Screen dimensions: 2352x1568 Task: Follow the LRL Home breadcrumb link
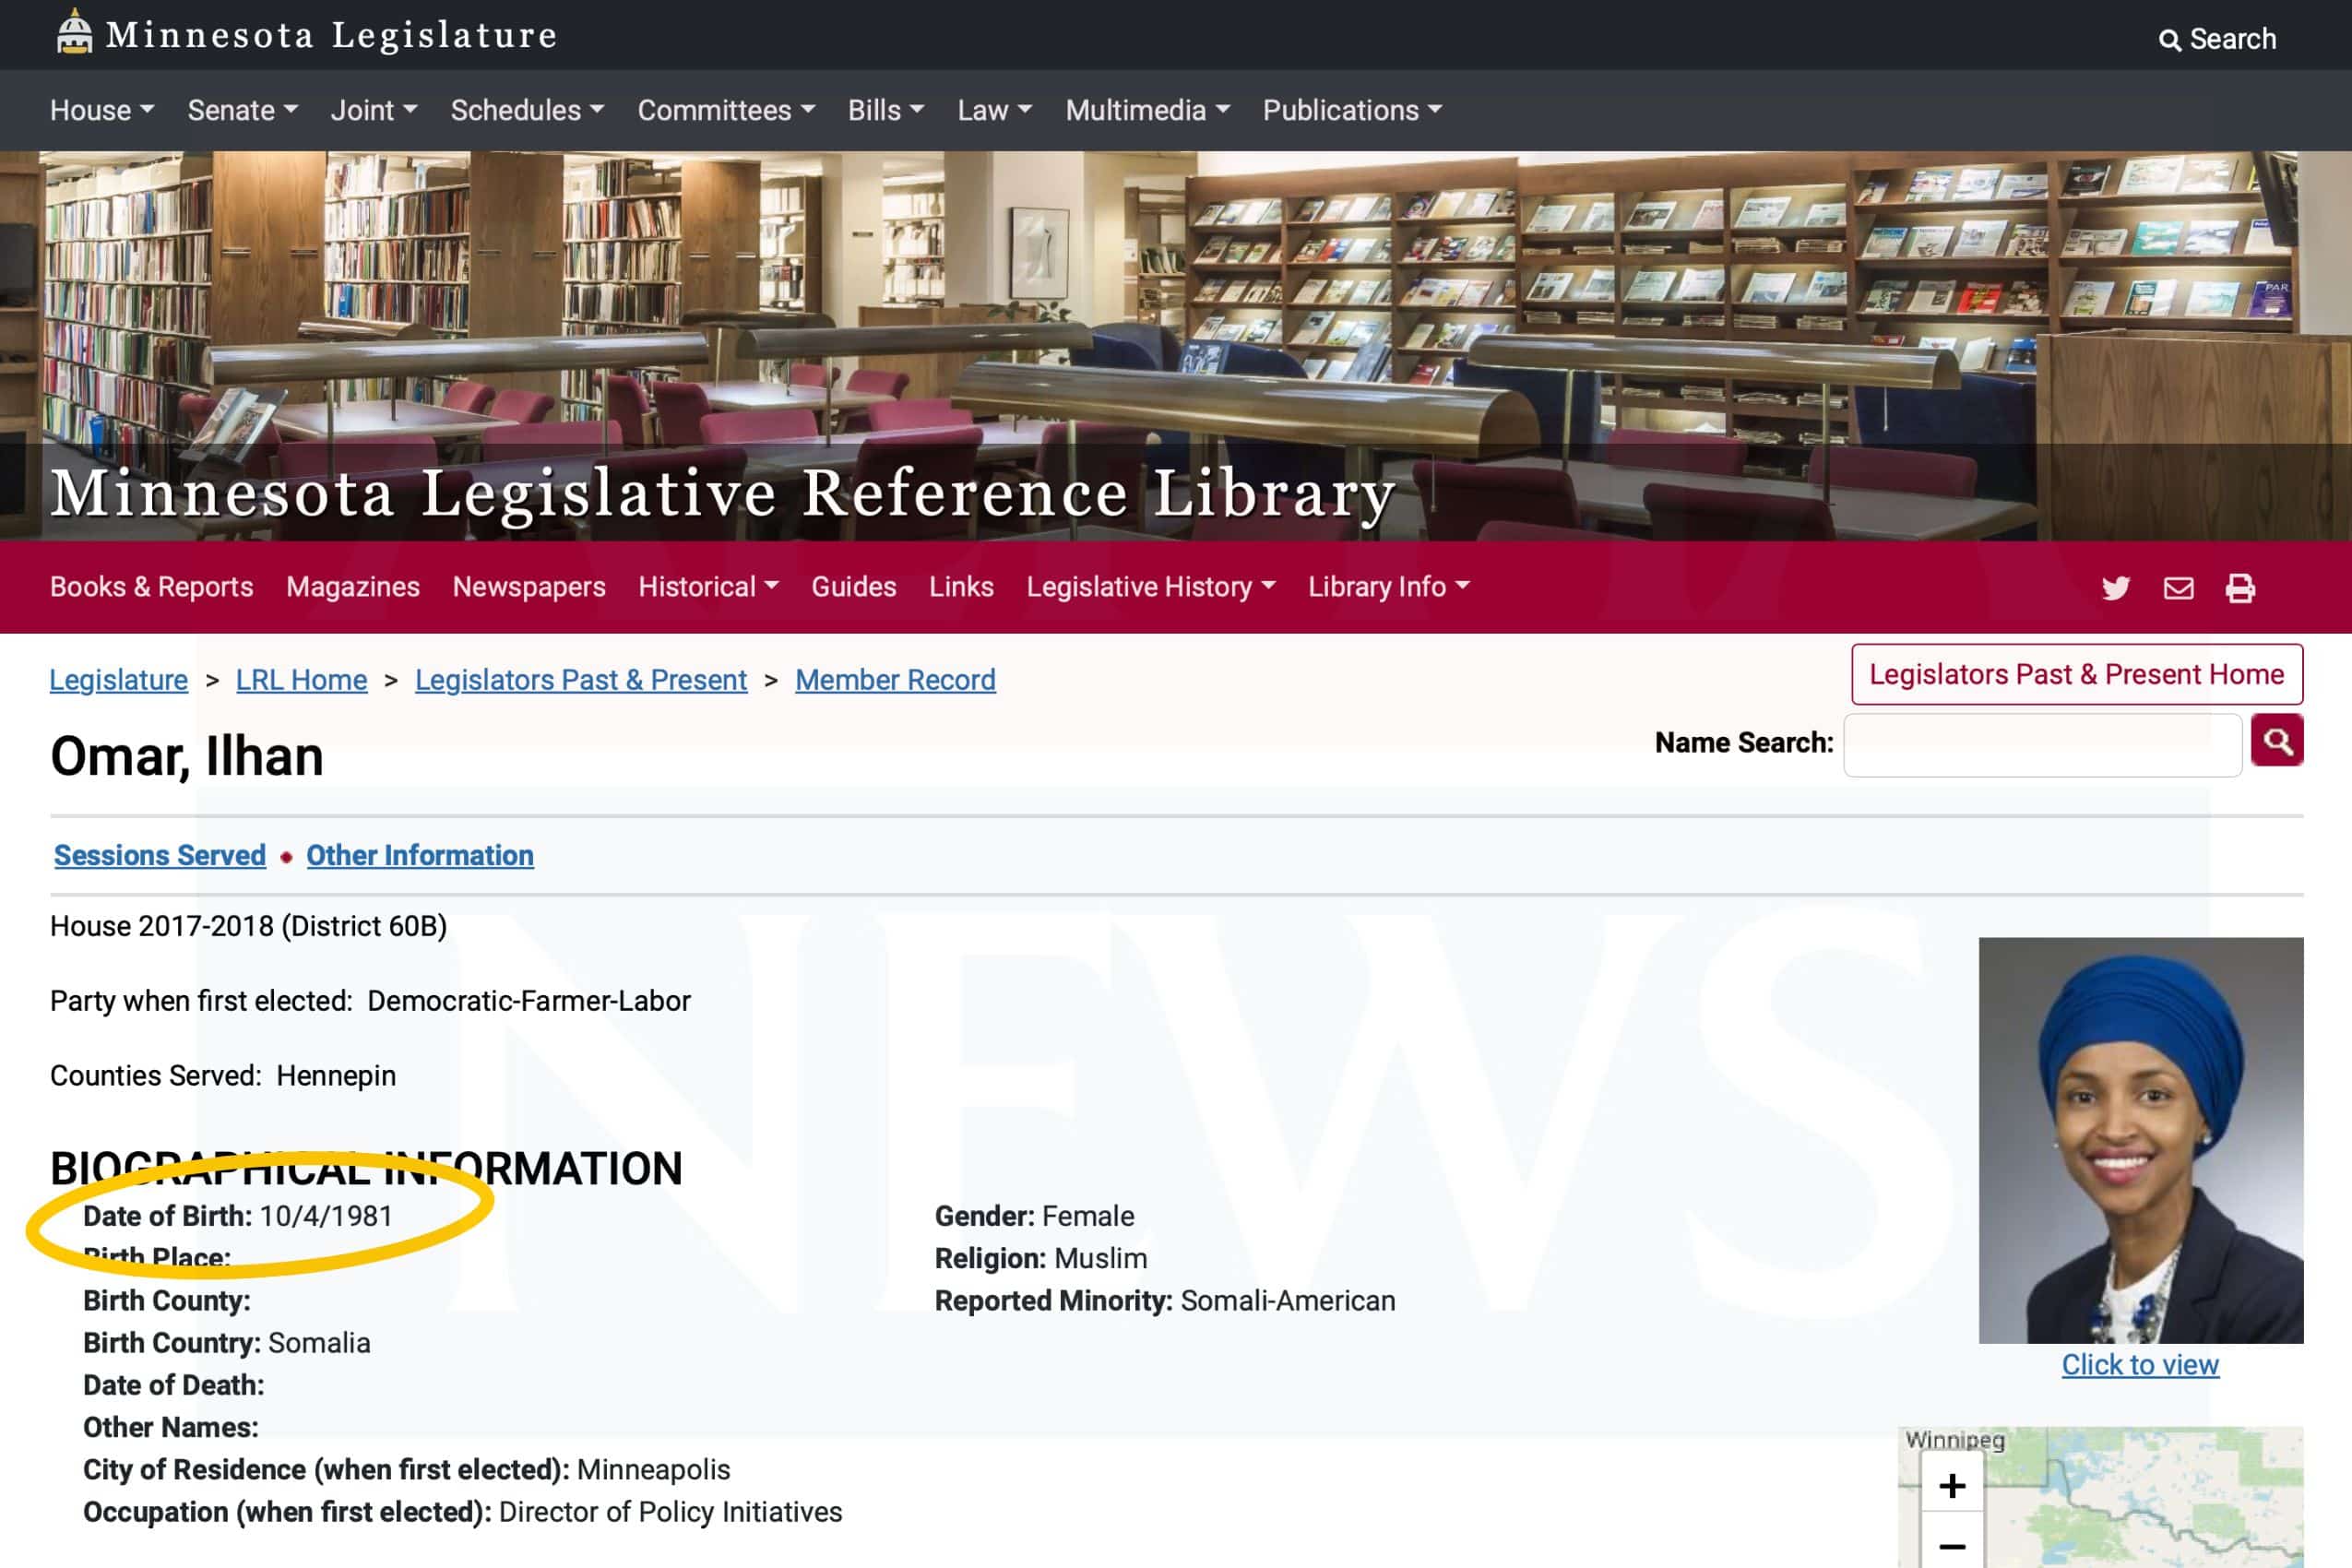301,680
